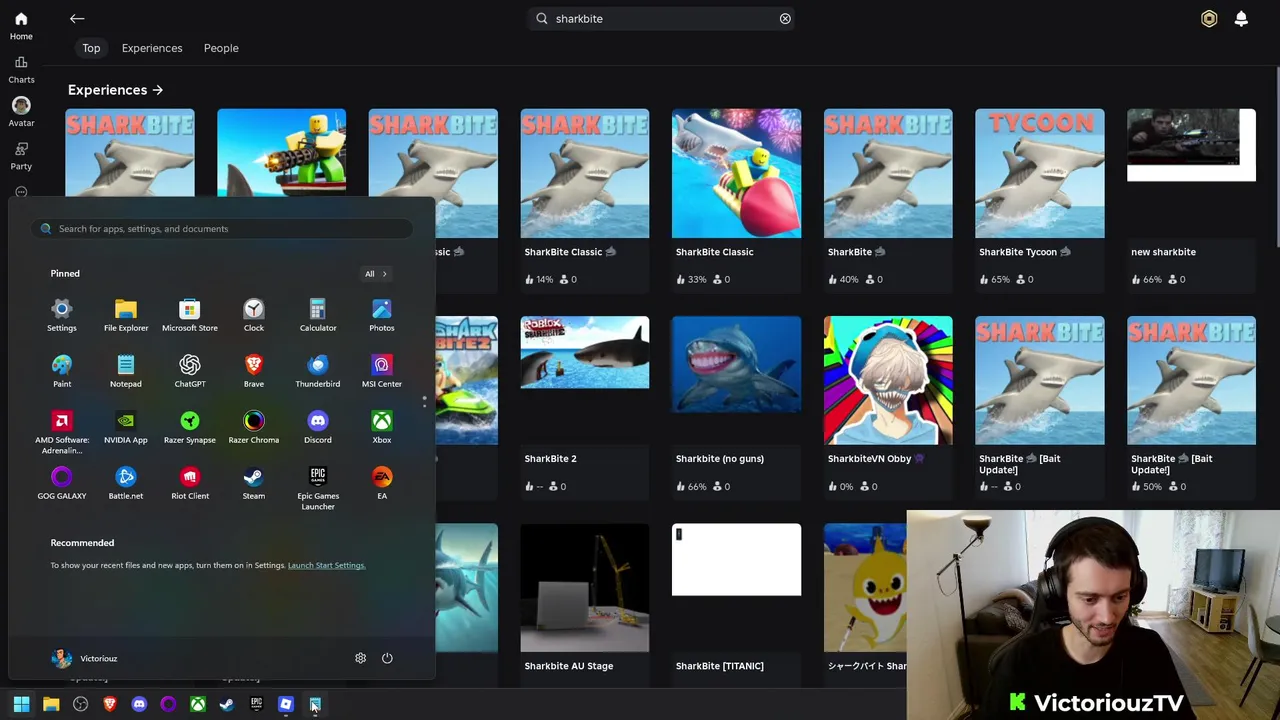Launch AMD Software Adrenalin
The width and height of the screenshot is (1280, 720).
62,432
